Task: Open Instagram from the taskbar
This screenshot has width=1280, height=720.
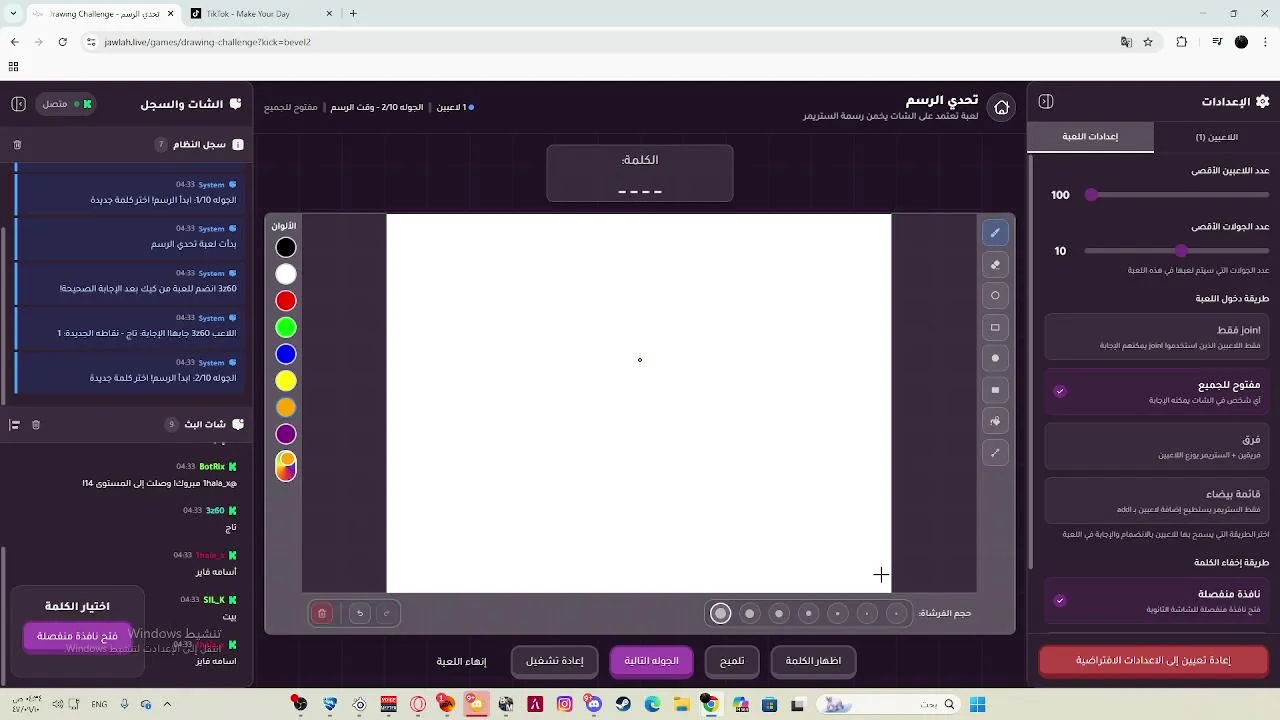Action: pyautogui.click(x=565, y=705)
